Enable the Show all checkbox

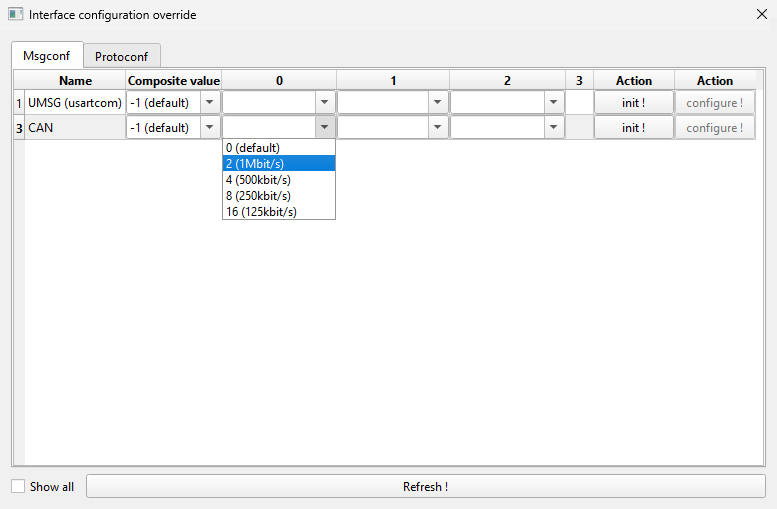(x=19, y=487)
